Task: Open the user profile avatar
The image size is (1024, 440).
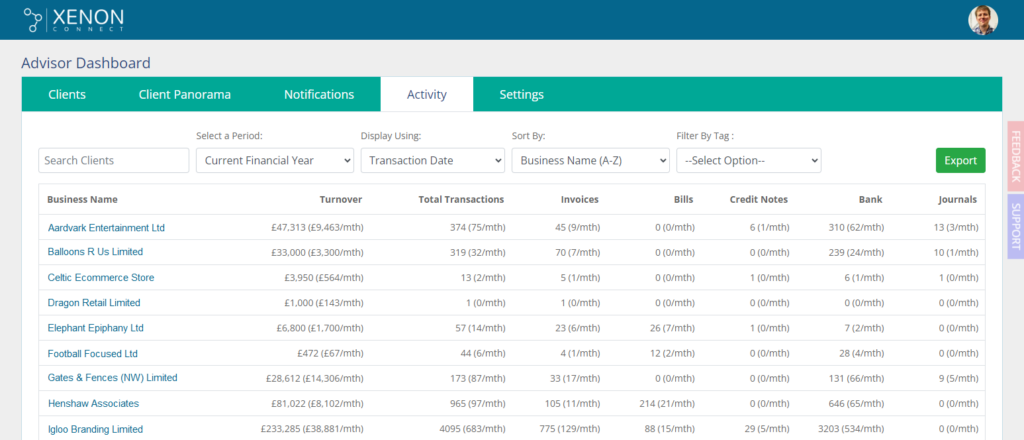Action: (x=983, y=20)
